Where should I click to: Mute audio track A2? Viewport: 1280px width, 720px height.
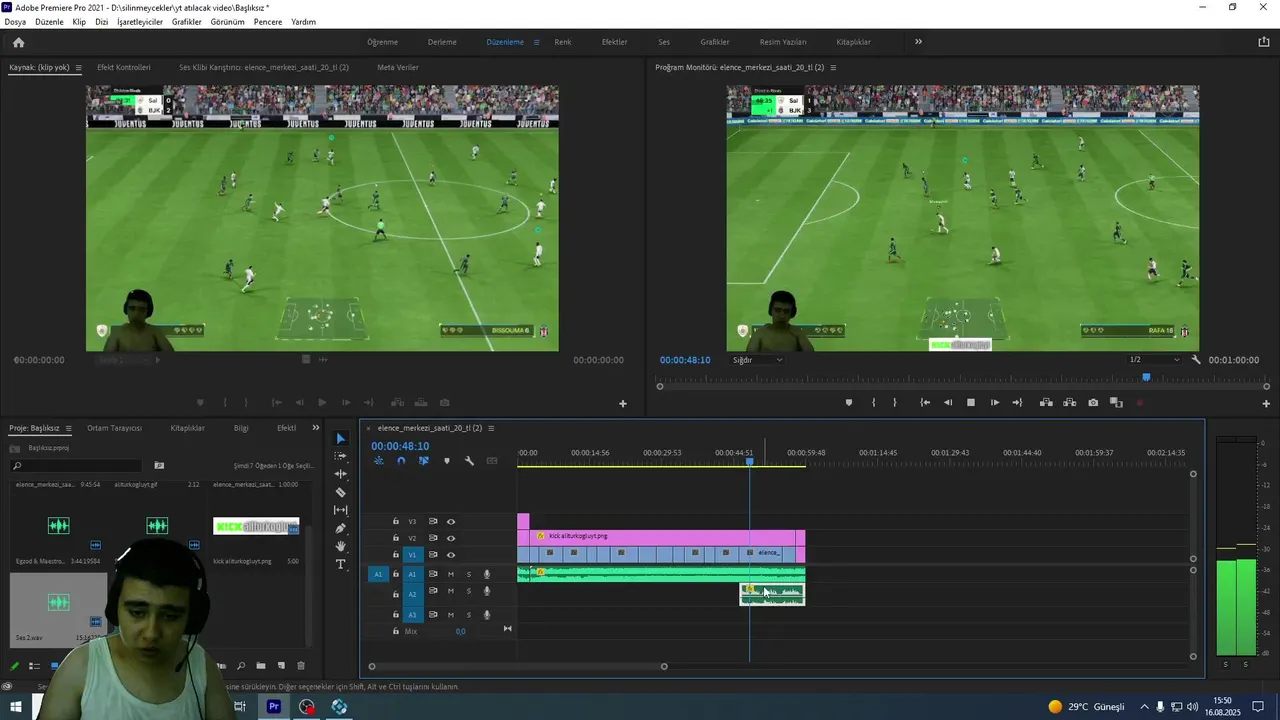[451, 591]
